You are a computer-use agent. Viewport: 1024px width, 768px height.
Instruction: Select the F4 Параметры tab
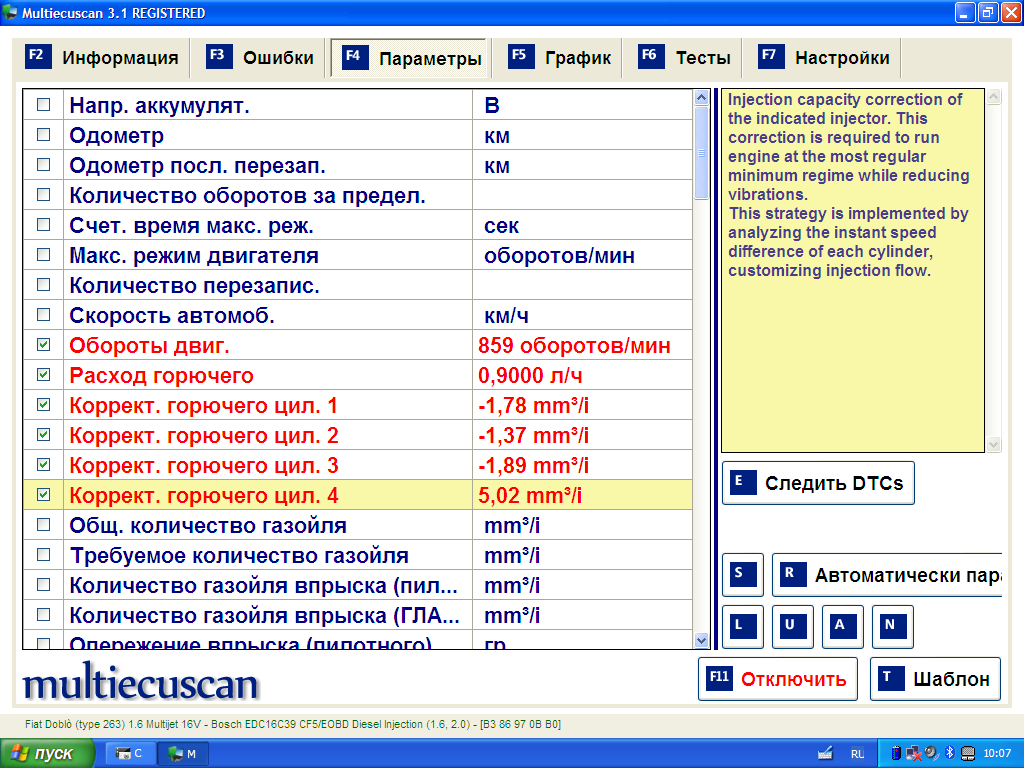coord(409,58)
